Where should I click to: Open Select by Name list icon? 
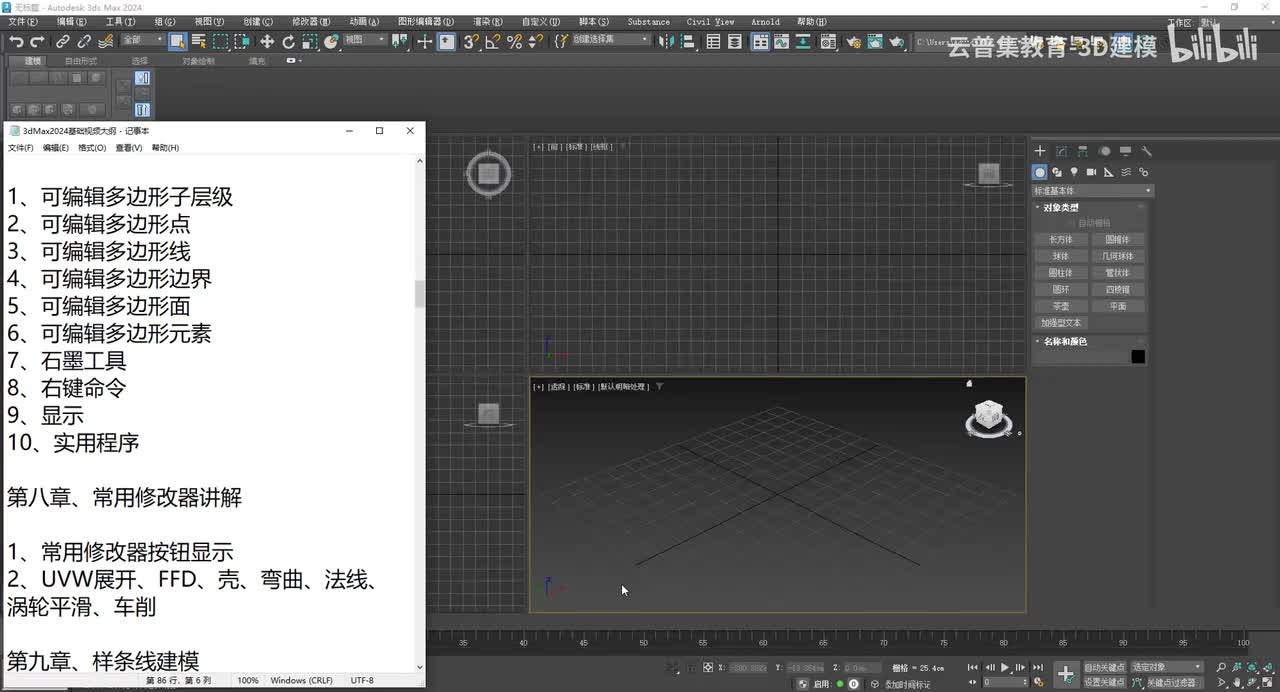pos(198,41)
